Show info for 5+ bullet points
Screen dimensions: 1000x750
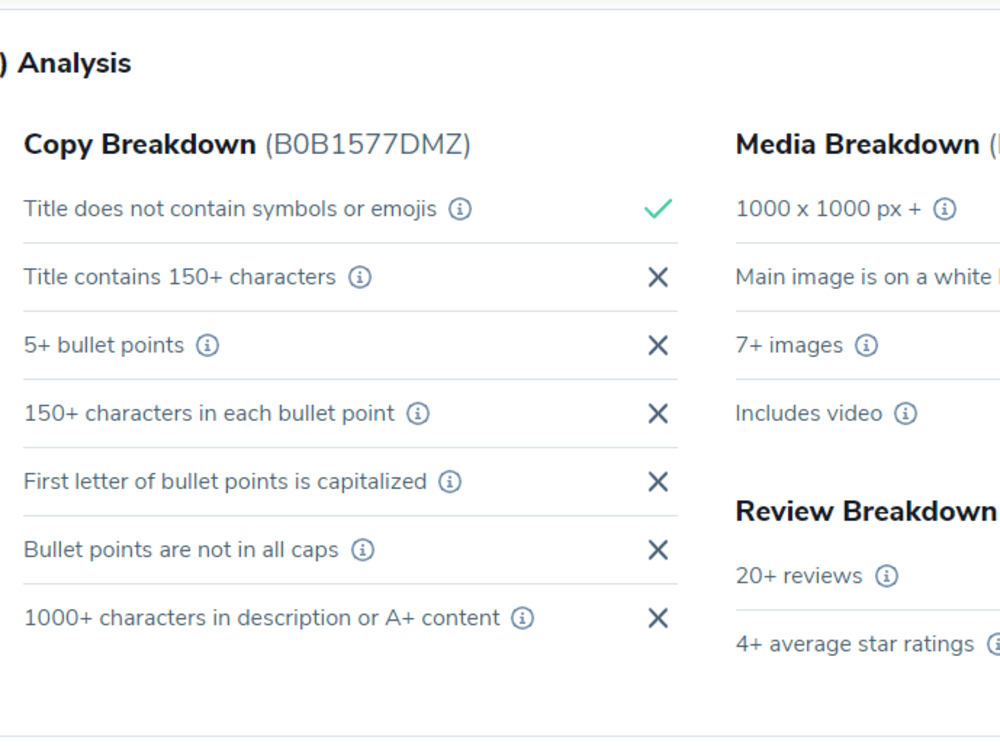click(x=207, y=345)
